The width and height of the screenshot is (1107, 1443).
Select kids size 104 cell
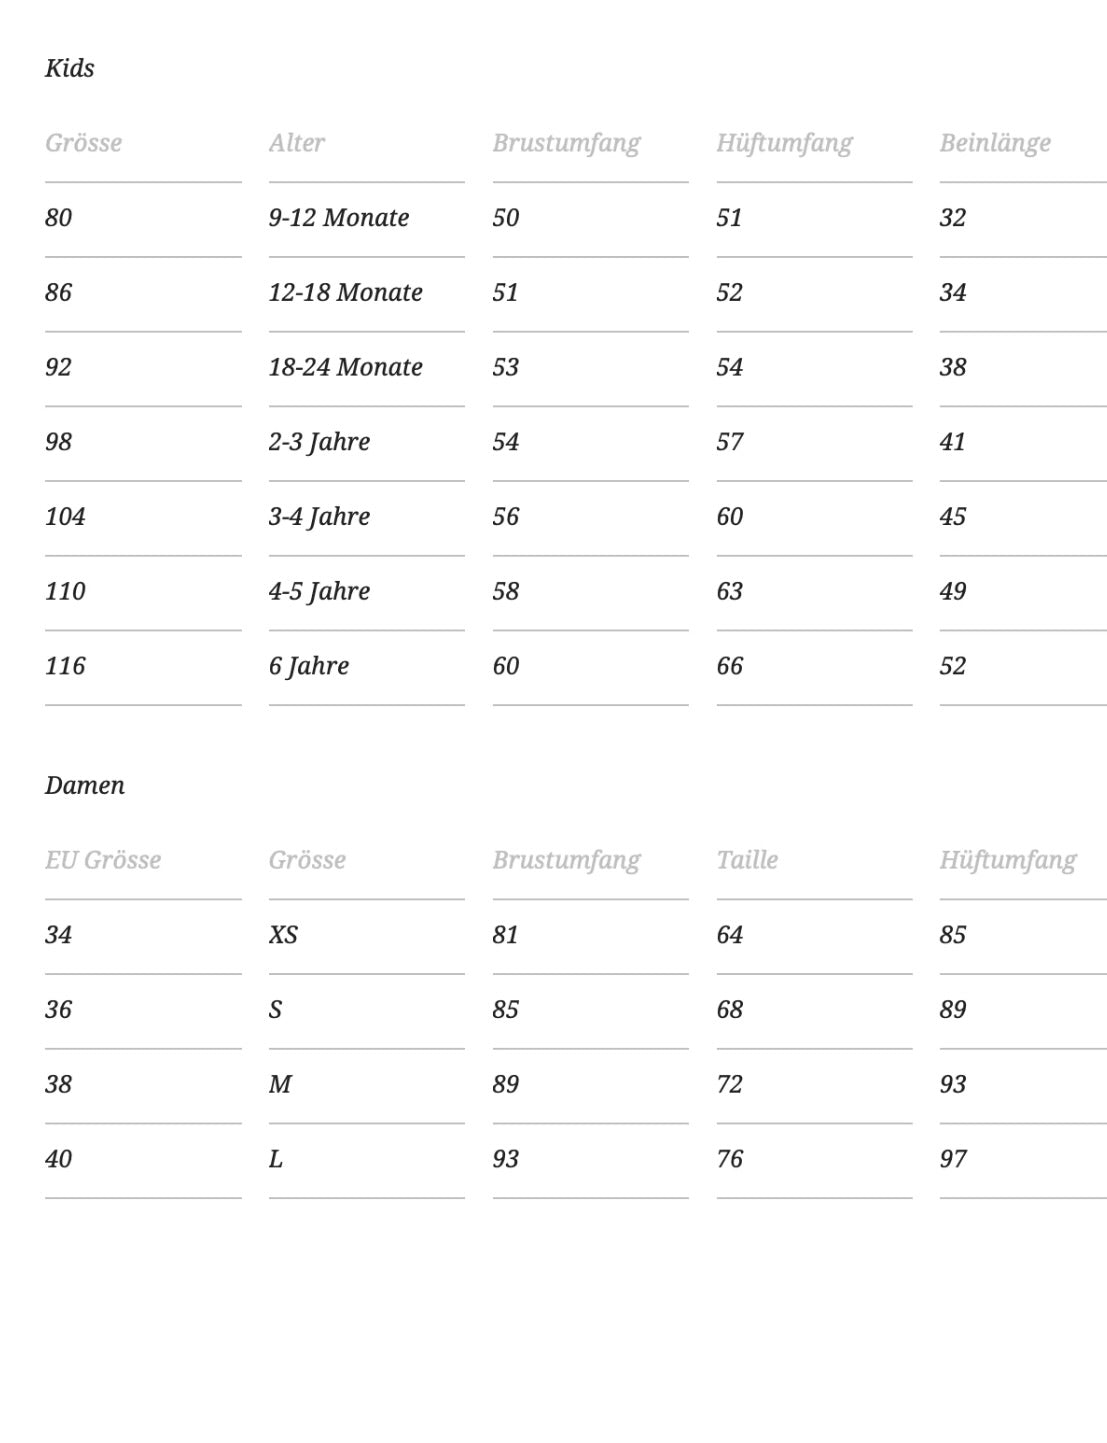(x=66, y=517)
